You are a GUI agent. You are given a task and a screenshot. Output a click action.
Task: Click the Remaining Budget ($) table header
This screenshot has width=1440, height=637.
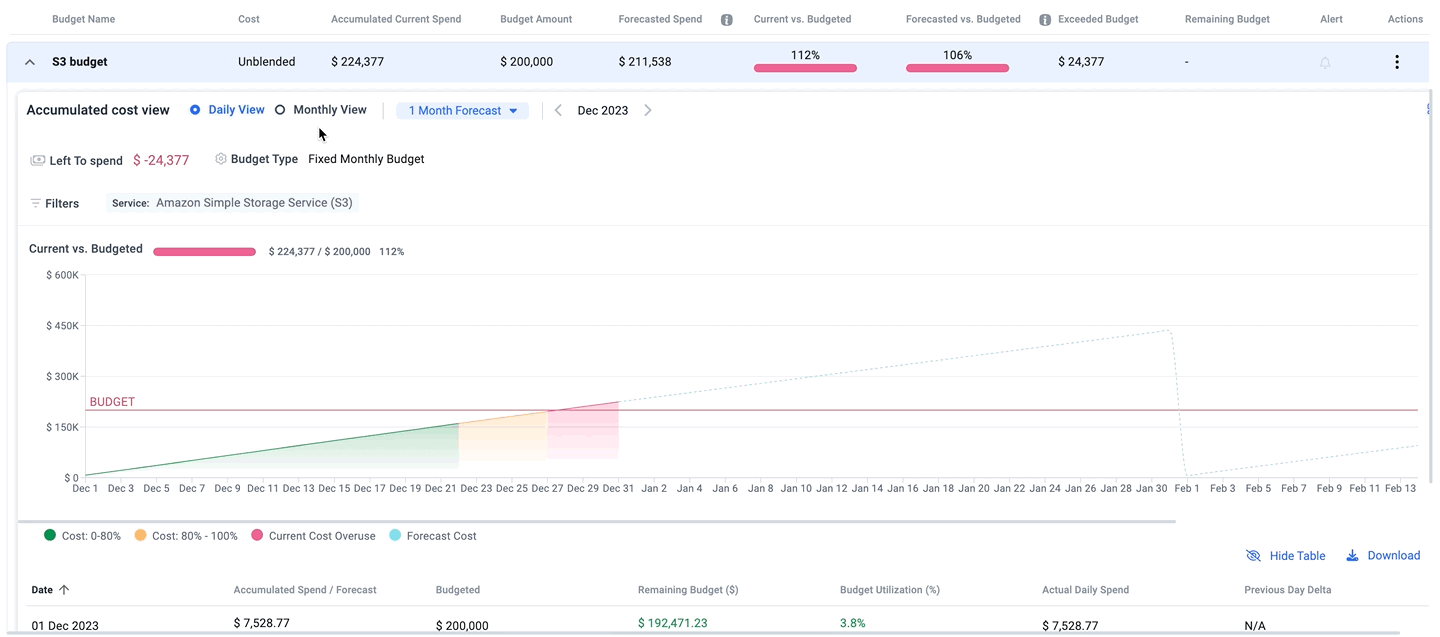688,590
